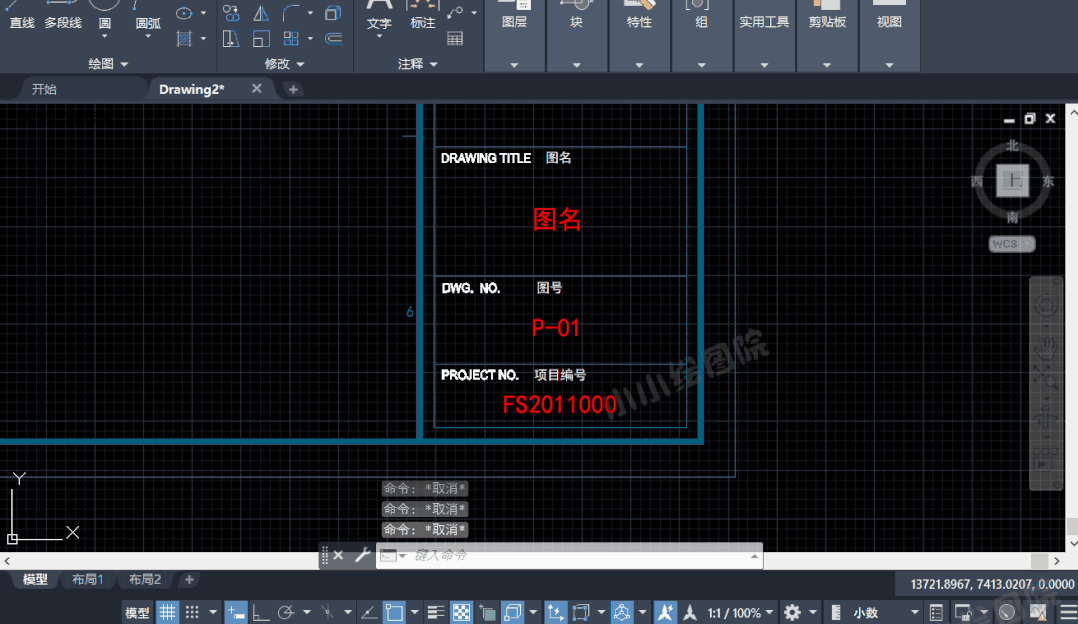The image size is (1078, 624).
Task: Click the wrench customize icon on command line
Action: (362, 556)
